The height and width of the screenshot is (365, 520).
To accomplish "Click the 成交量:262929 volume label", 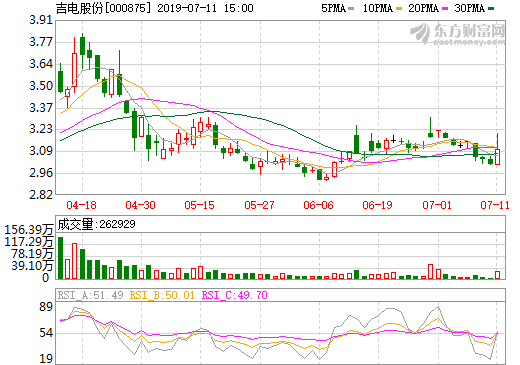I will click(97, 224).
